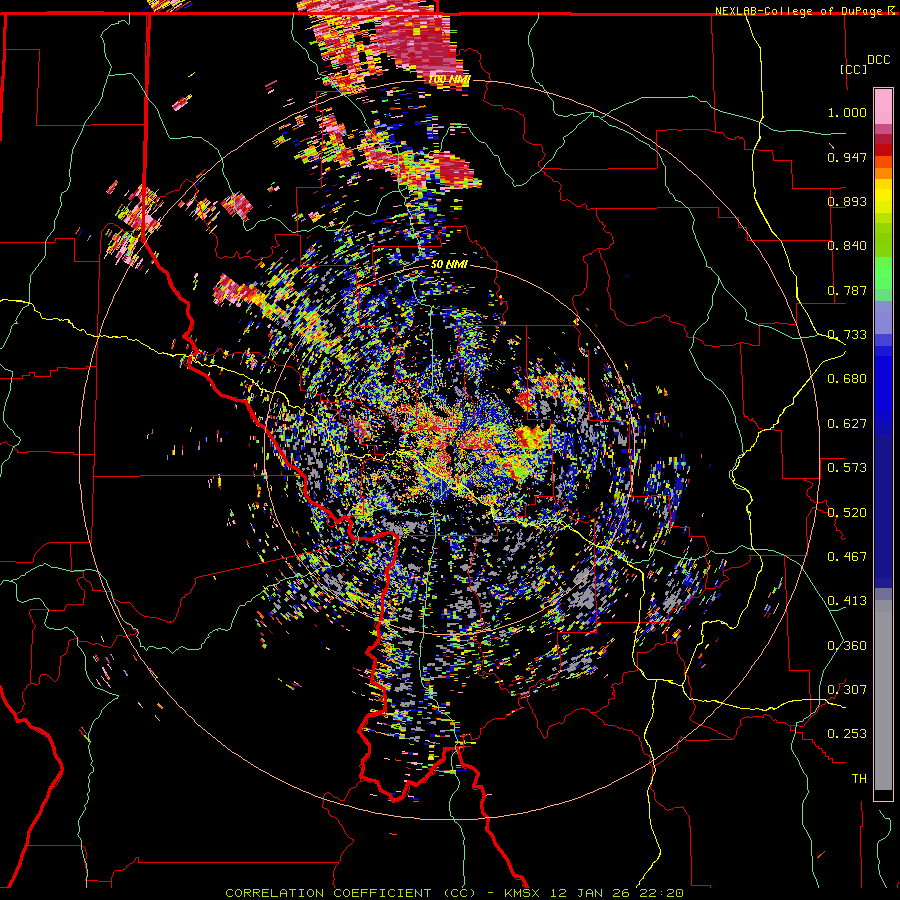This screenshot has height=900, width=900.
Task: Select the 0.253 value on the color scale
Action: click(847, 734)
